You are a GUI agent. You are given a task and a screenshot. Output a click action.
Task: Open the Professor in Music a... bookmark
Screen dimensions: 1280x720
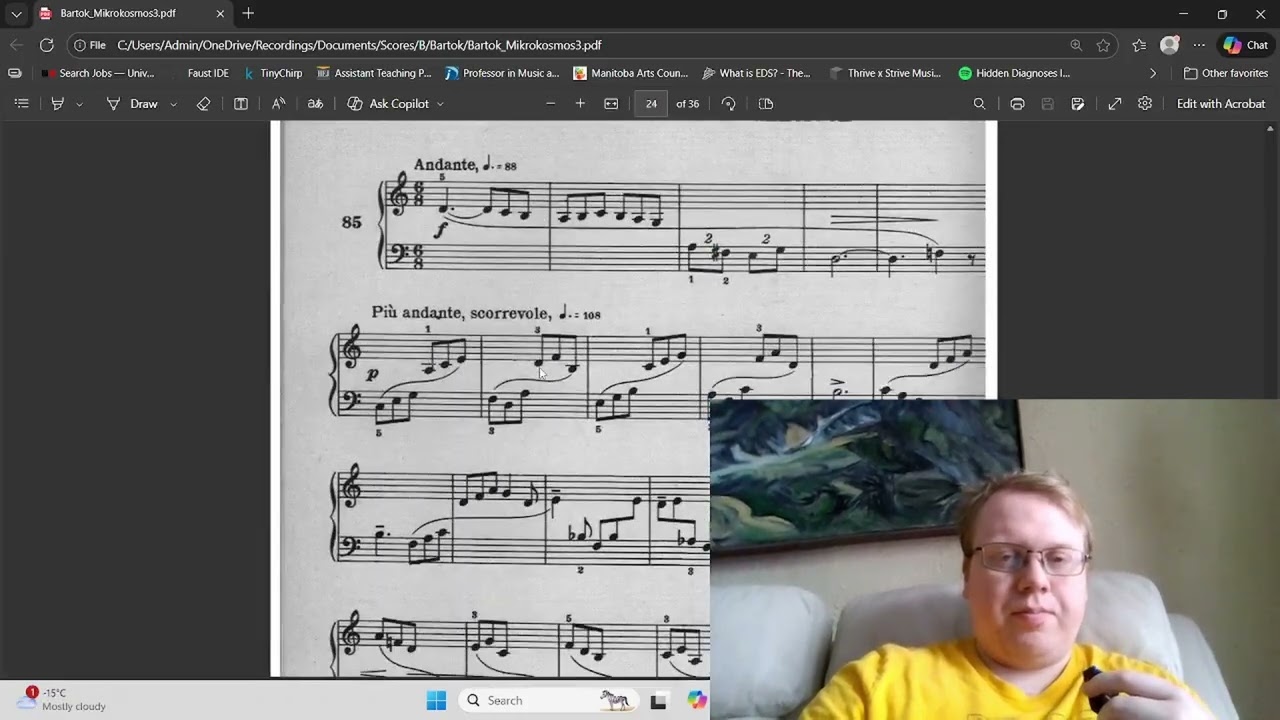[x=502, y=73]
